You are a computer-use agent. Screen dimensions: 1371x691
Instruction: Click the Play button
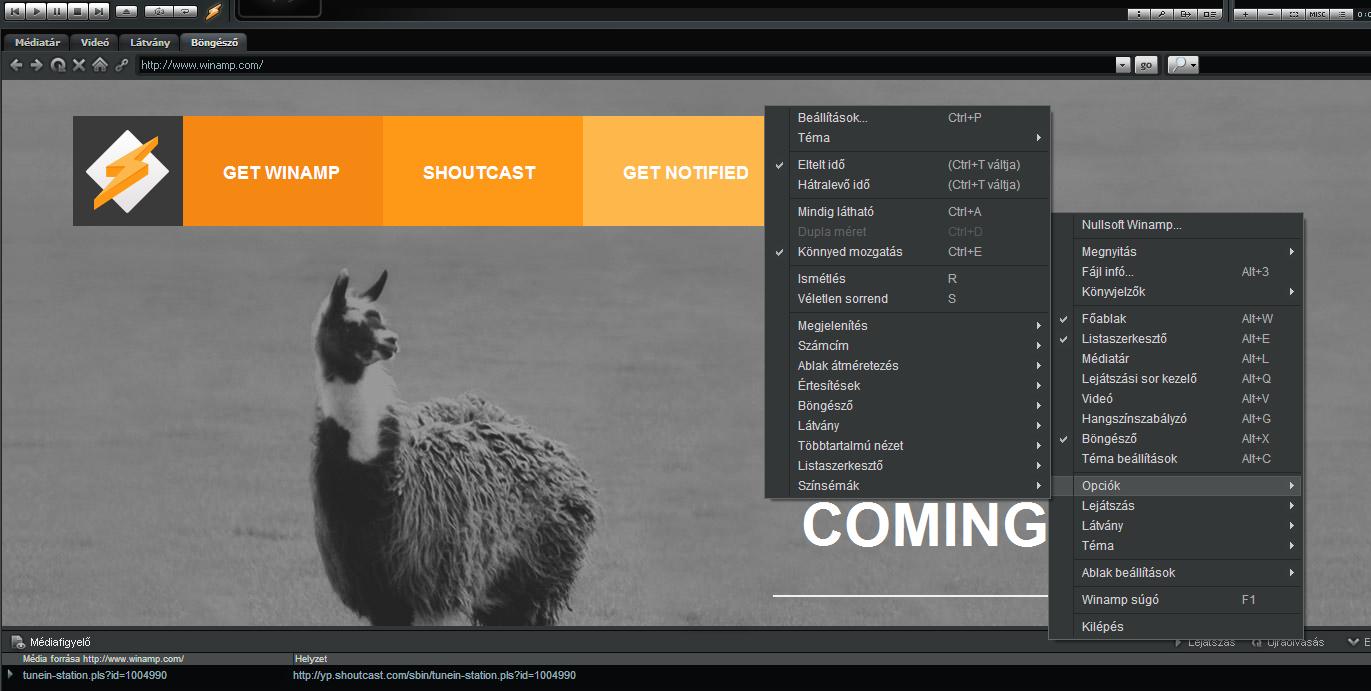(36, 11)
